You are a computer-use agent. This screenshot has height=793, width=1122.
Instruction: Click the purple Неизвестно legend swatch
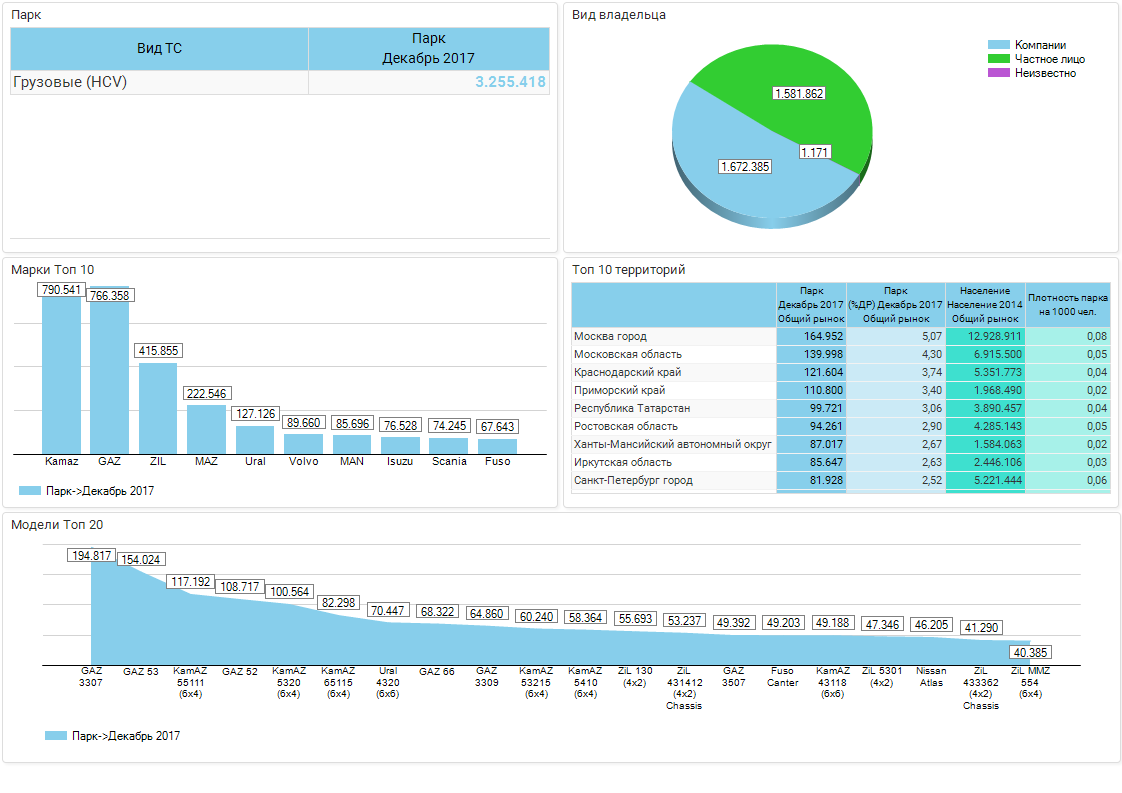point(999,73)
